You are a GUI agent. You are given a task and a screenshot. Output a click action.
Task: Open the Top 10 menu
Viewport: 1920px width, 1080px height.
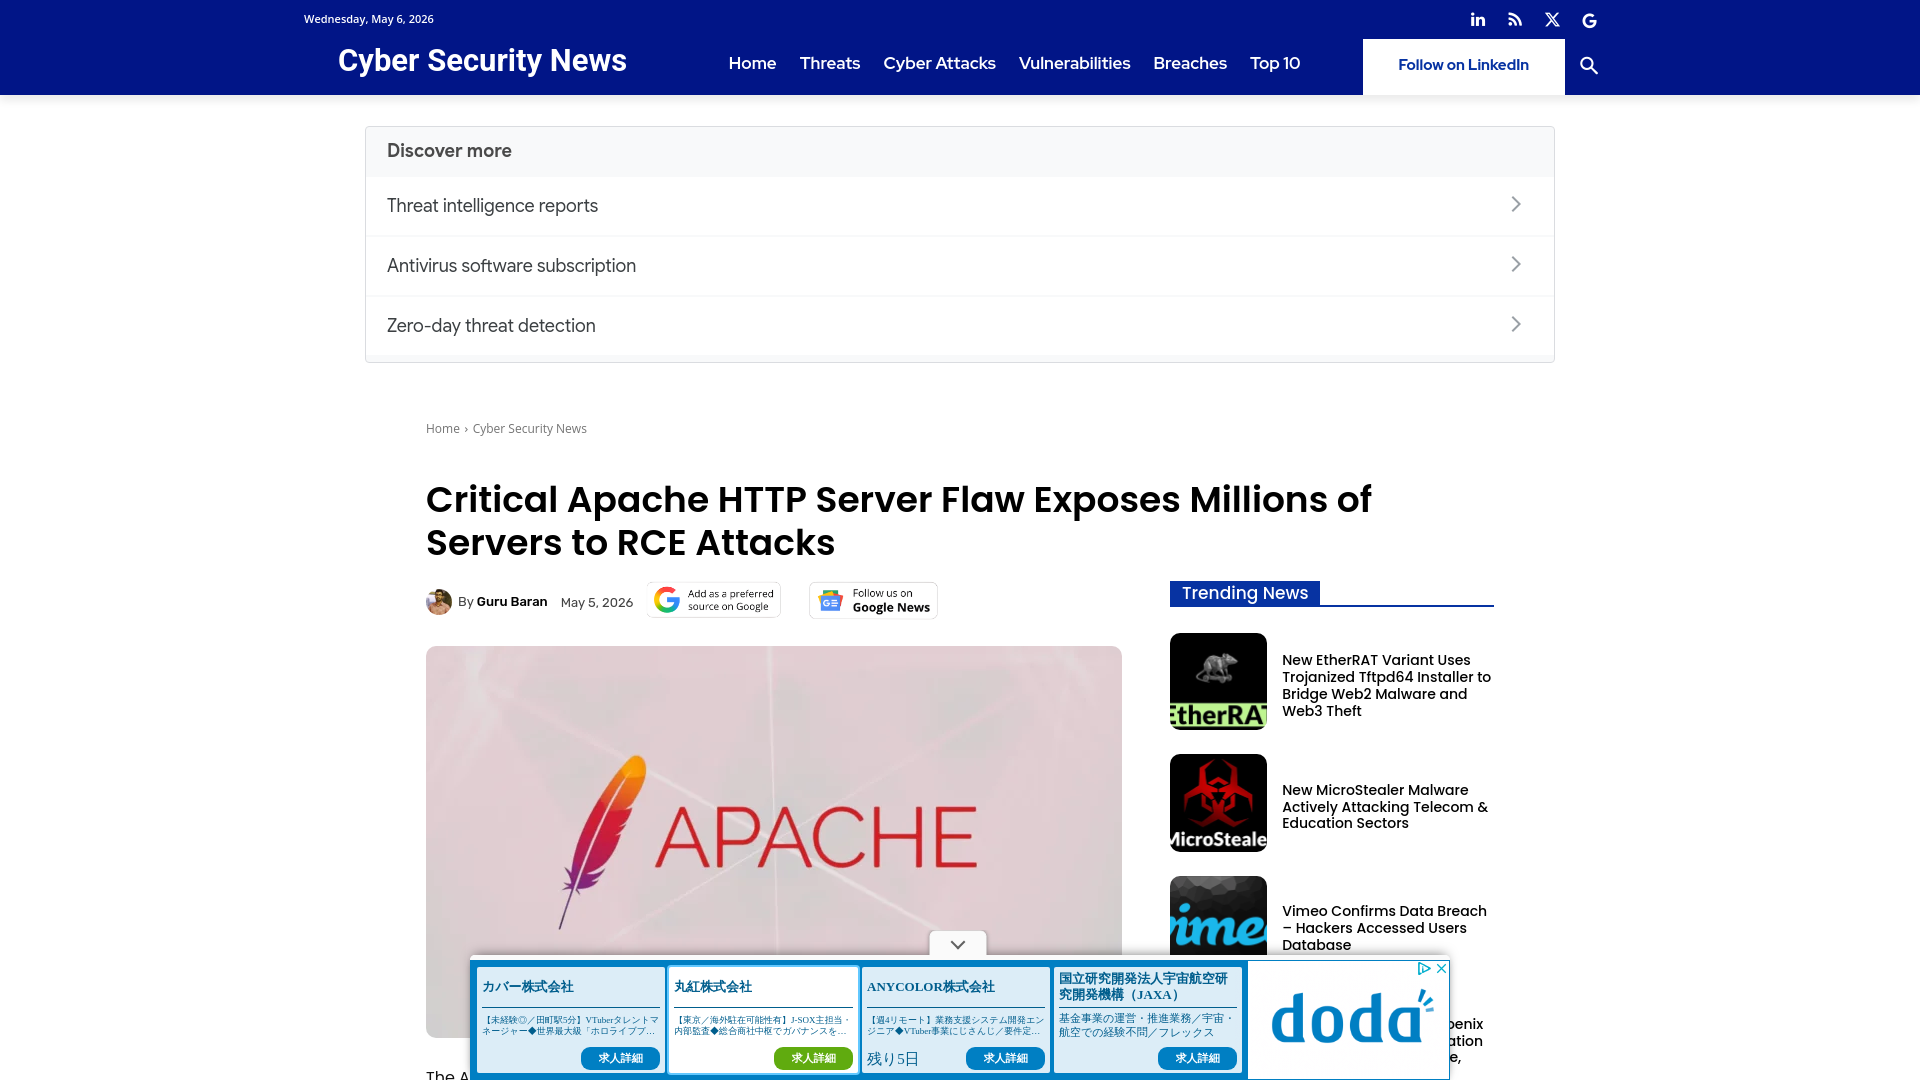click(x=1275, y=63)
